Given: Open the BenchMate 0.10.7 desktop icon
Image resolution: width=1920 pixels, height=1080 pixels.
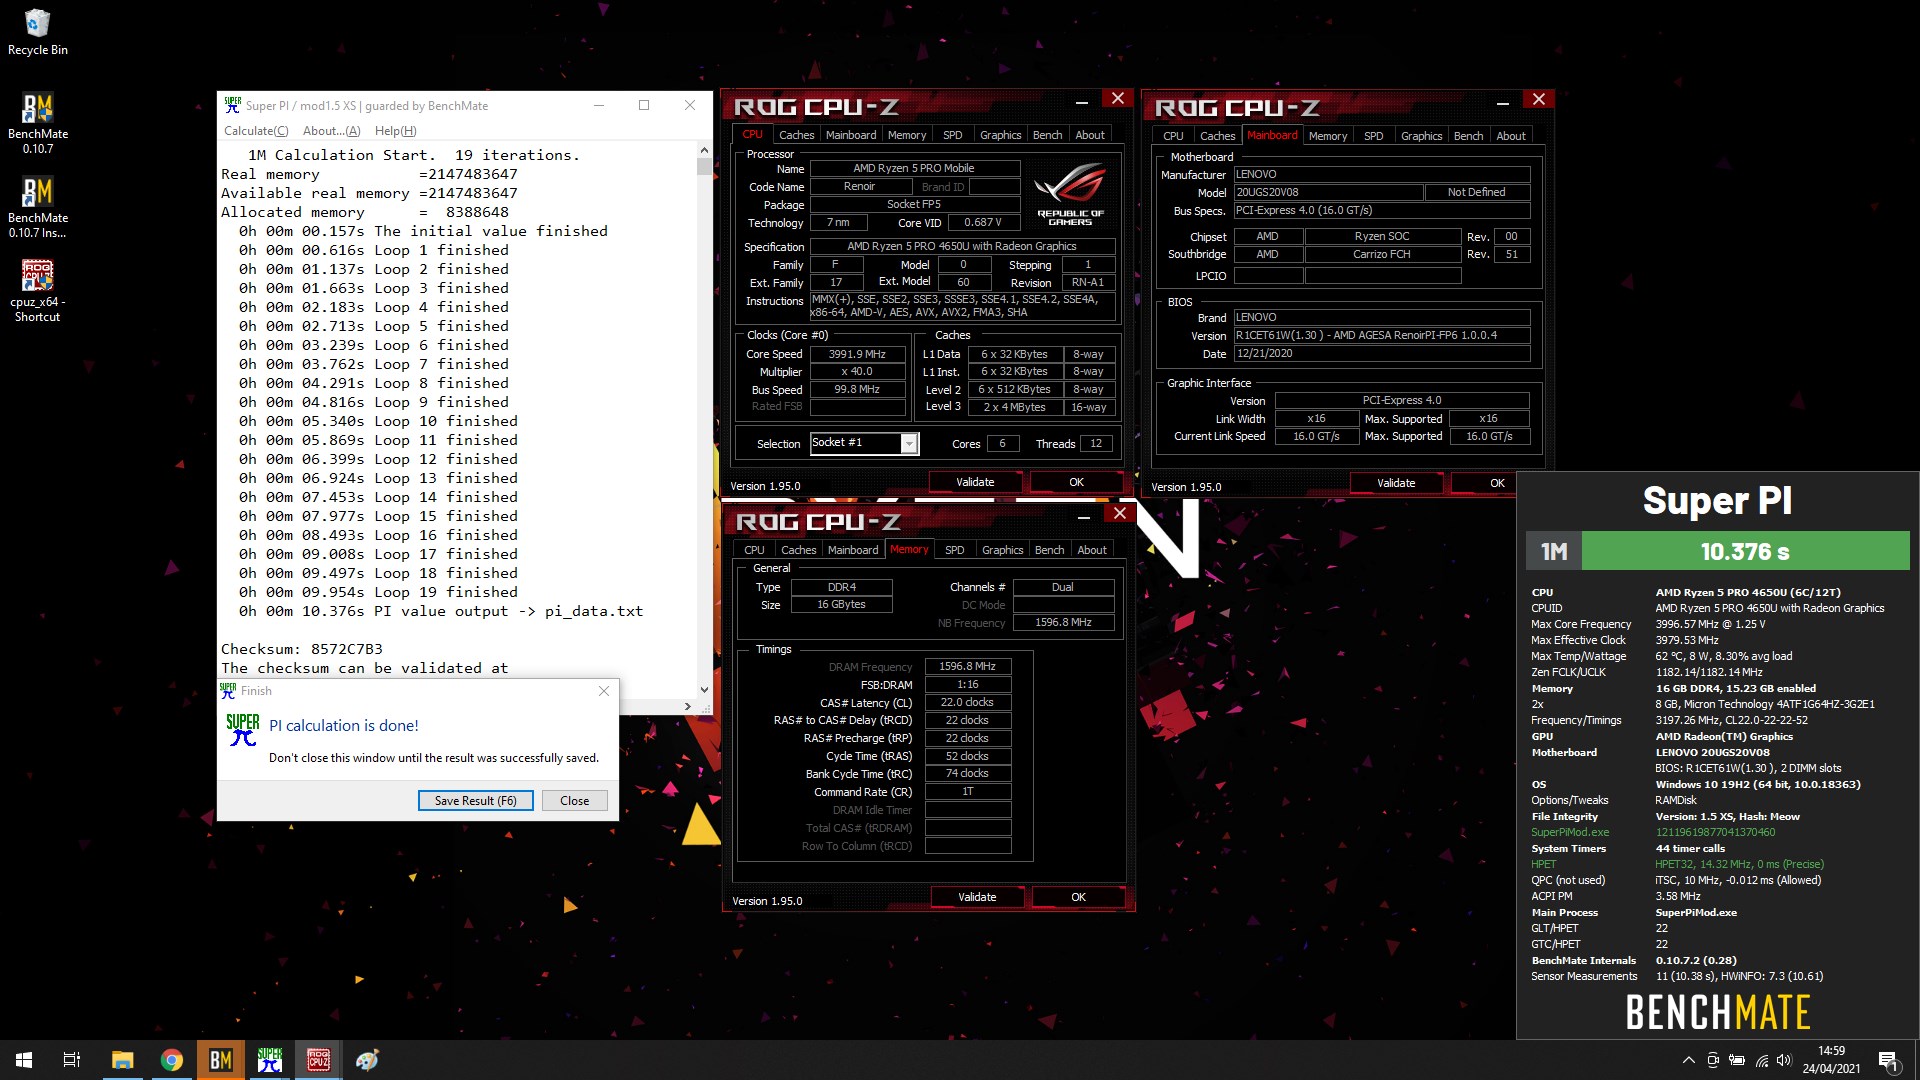Looking at the screenshot, I should coord(37,123).
